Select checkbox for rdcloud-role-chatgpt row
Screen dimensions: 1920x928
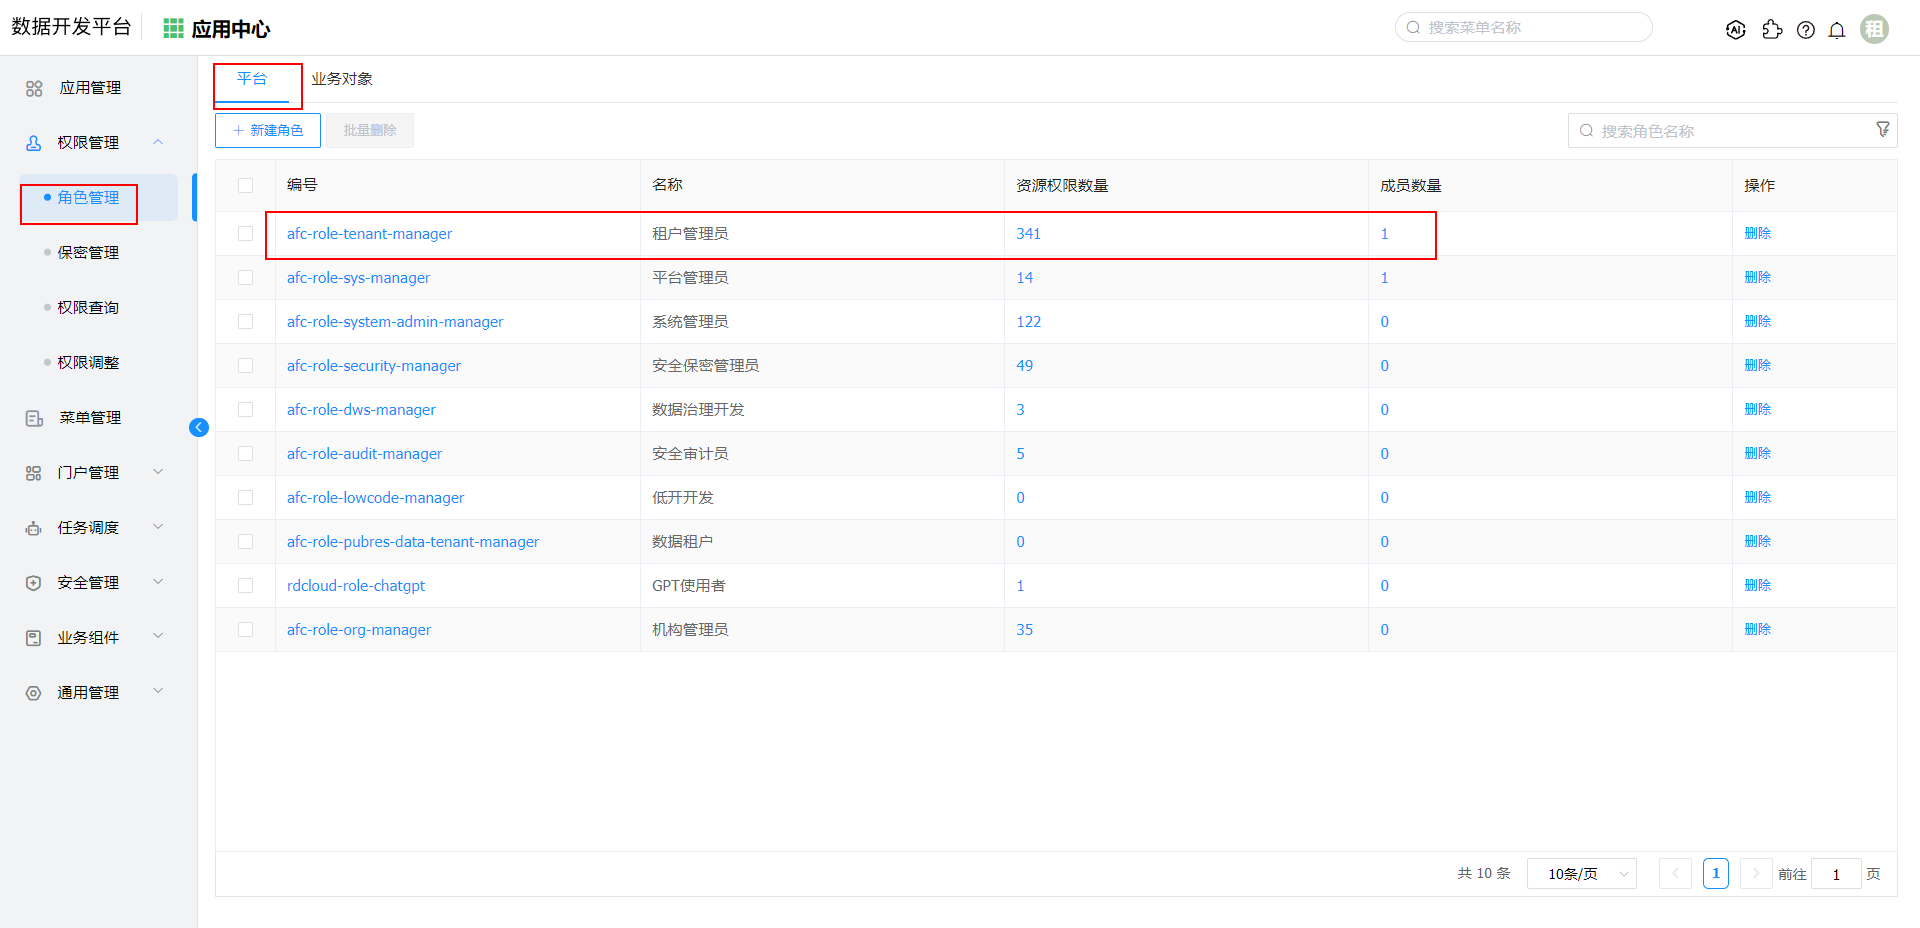pyautogui.click(x=246, y=586)
